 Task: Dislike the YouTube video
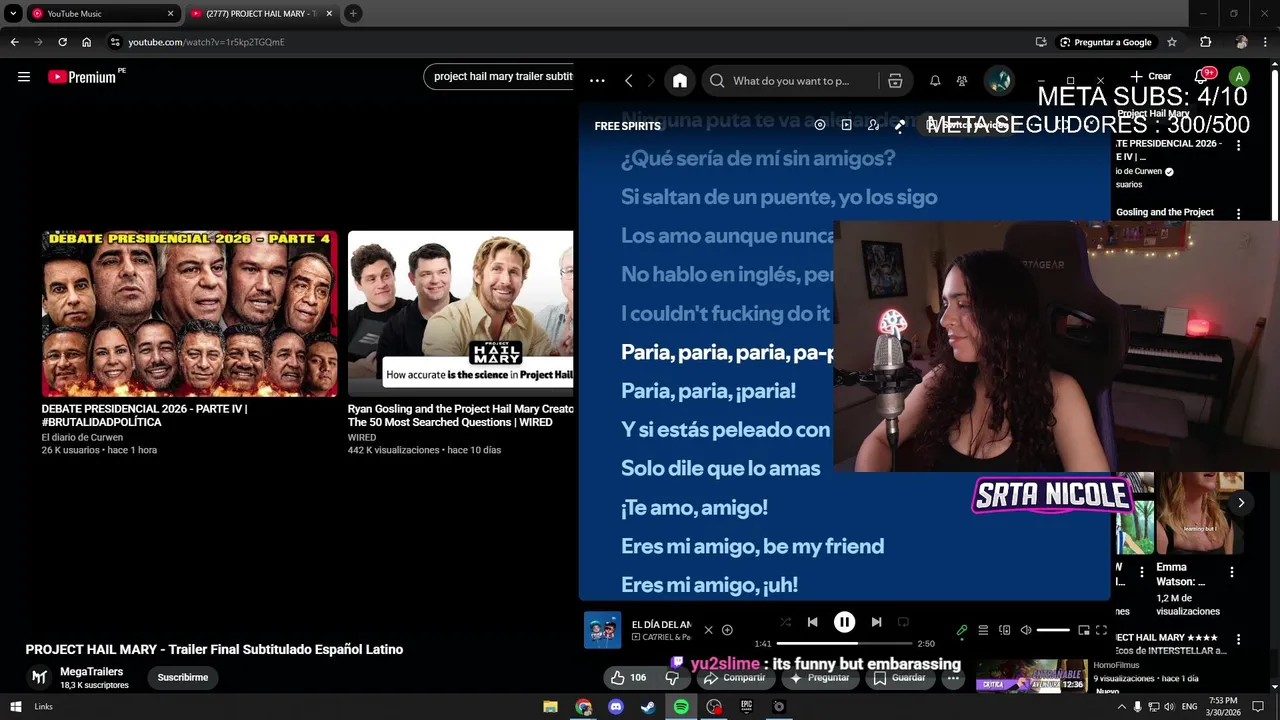(672, 678)
